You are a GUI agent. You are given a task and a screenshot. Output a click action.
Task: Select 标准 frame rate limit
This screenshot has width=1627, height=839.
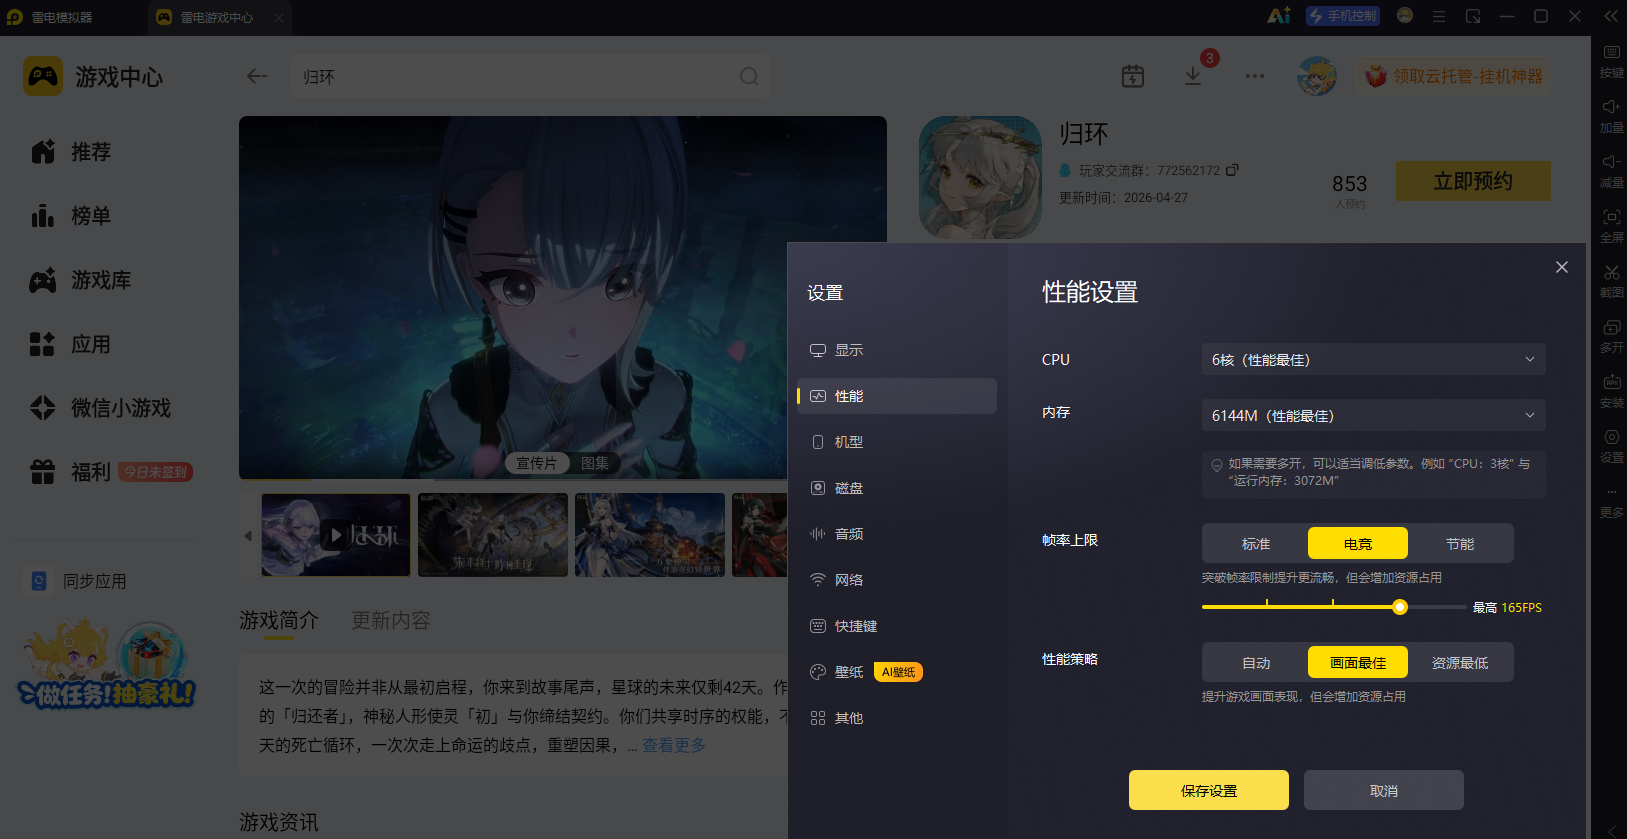click(1256, 543)
